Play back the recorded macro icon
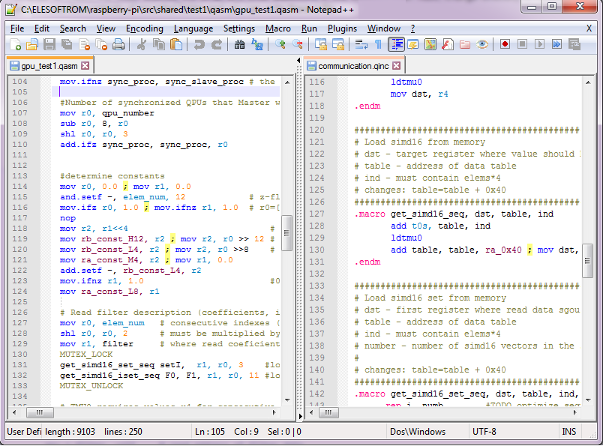This screenshot has height=446, width=603. pos(540,45)
